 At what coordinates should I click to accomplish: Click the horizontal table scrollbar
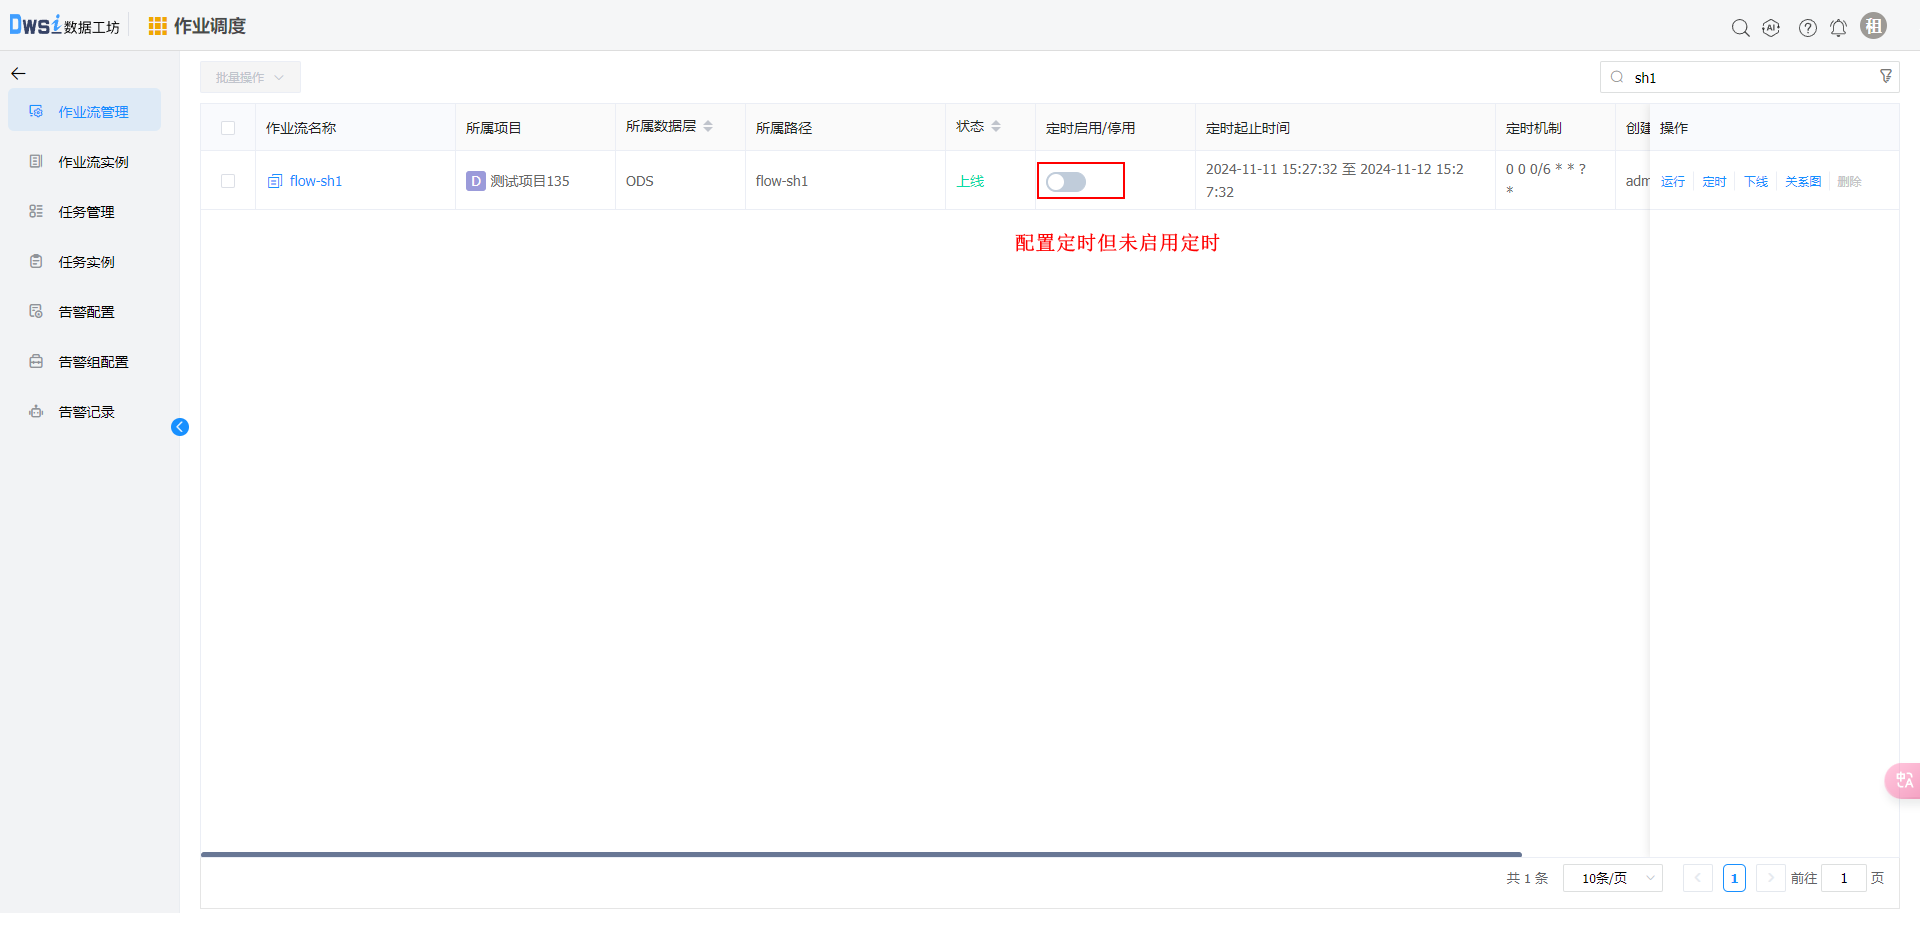860,855
